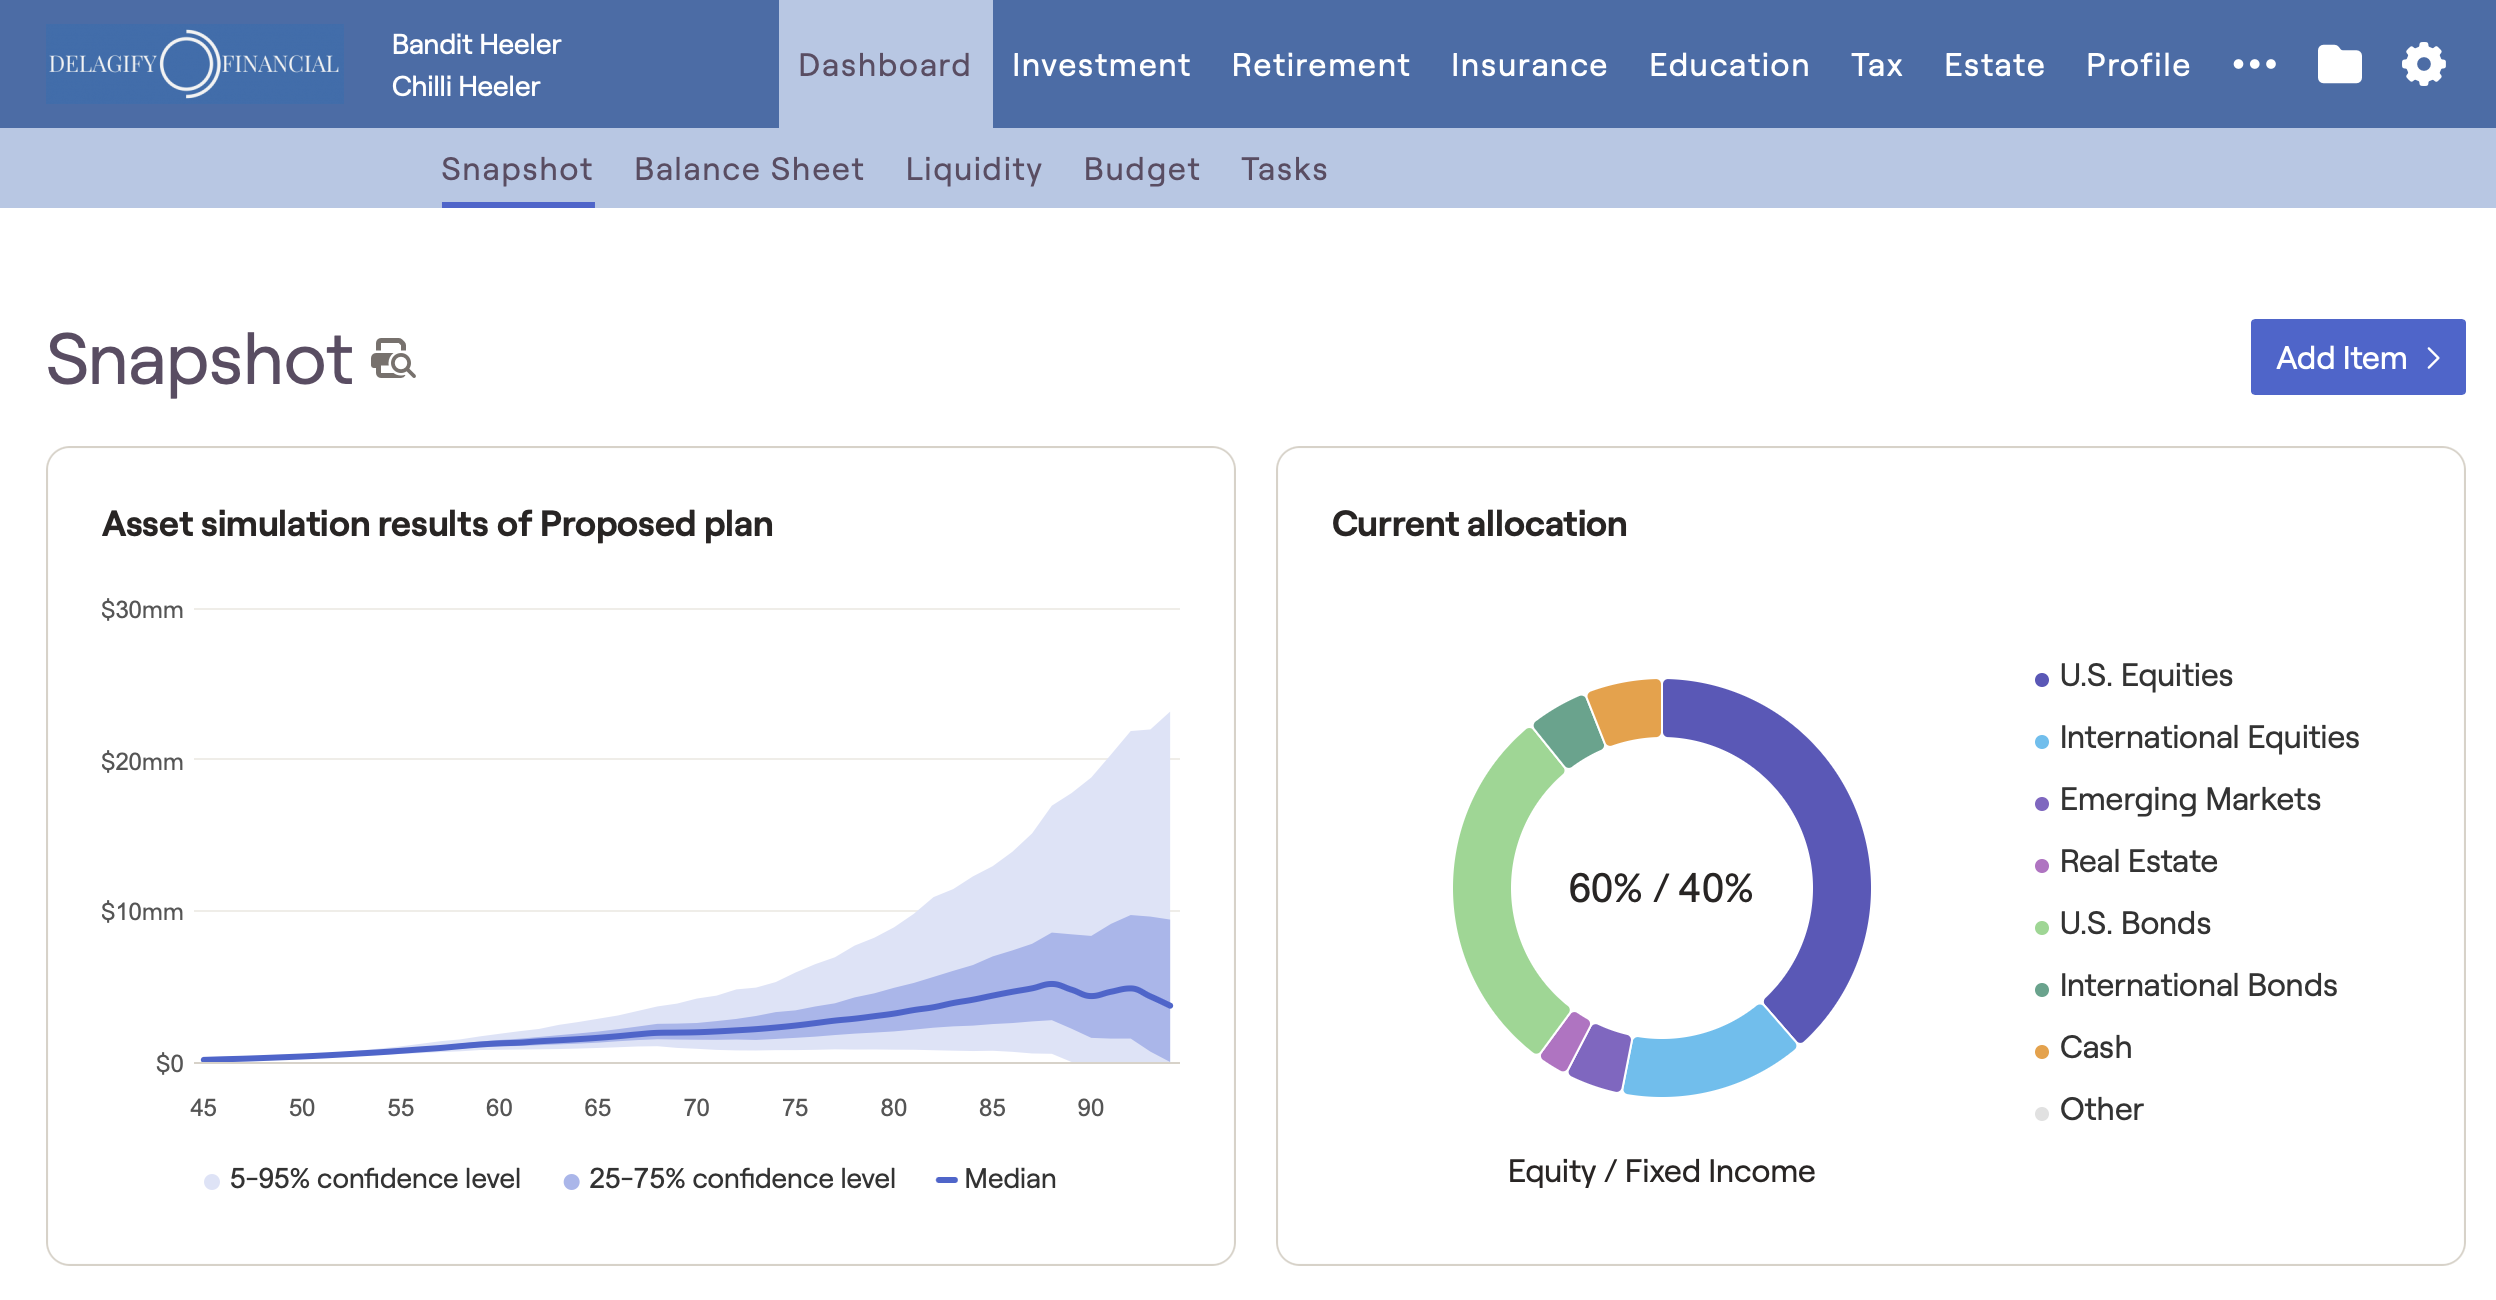Toggle Emerging Markets legend entry
The height and width of the screenshot is (1300, 2496).
click(x=2178, y=800)
